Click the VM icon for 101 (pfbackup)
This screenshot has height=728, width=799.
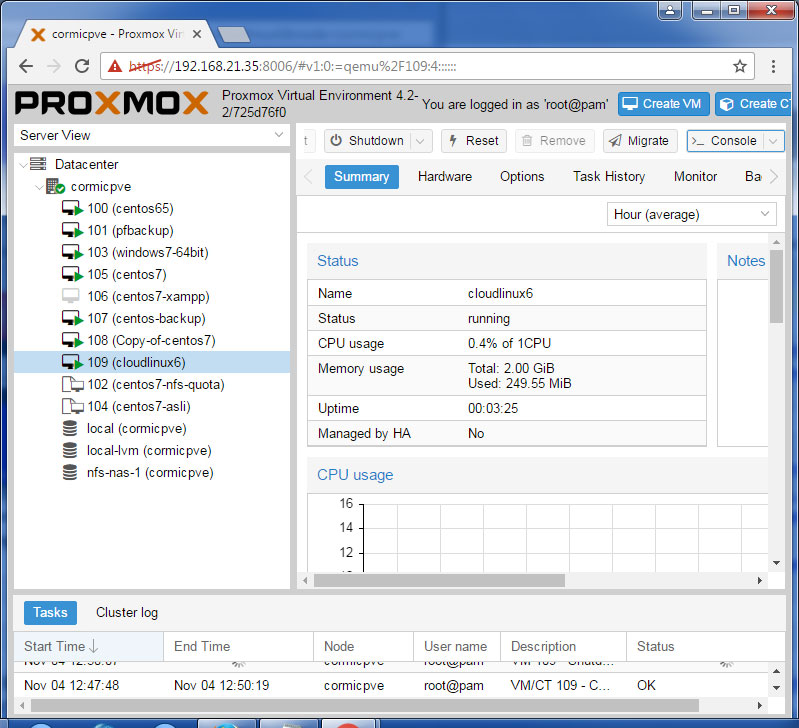point(72,230)
